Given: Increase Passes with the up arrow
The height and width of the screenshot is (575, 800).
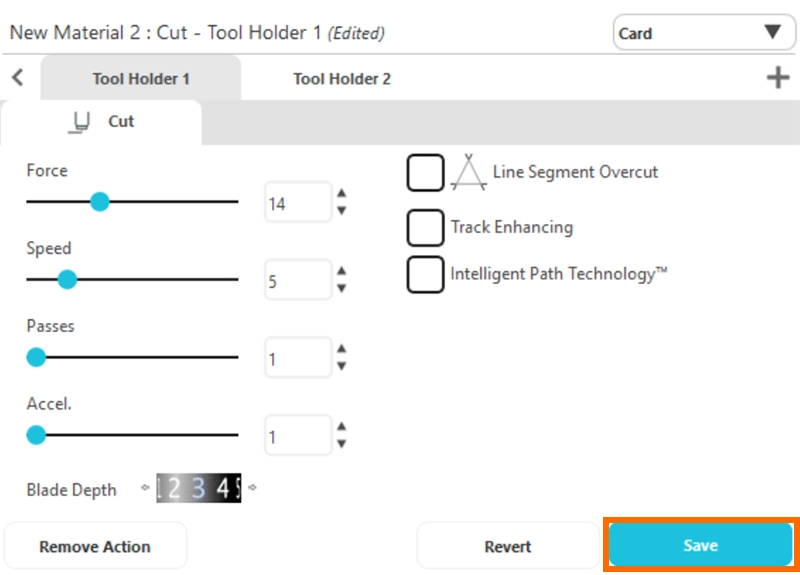Looking at the screenshot, I should click(342, 349).
